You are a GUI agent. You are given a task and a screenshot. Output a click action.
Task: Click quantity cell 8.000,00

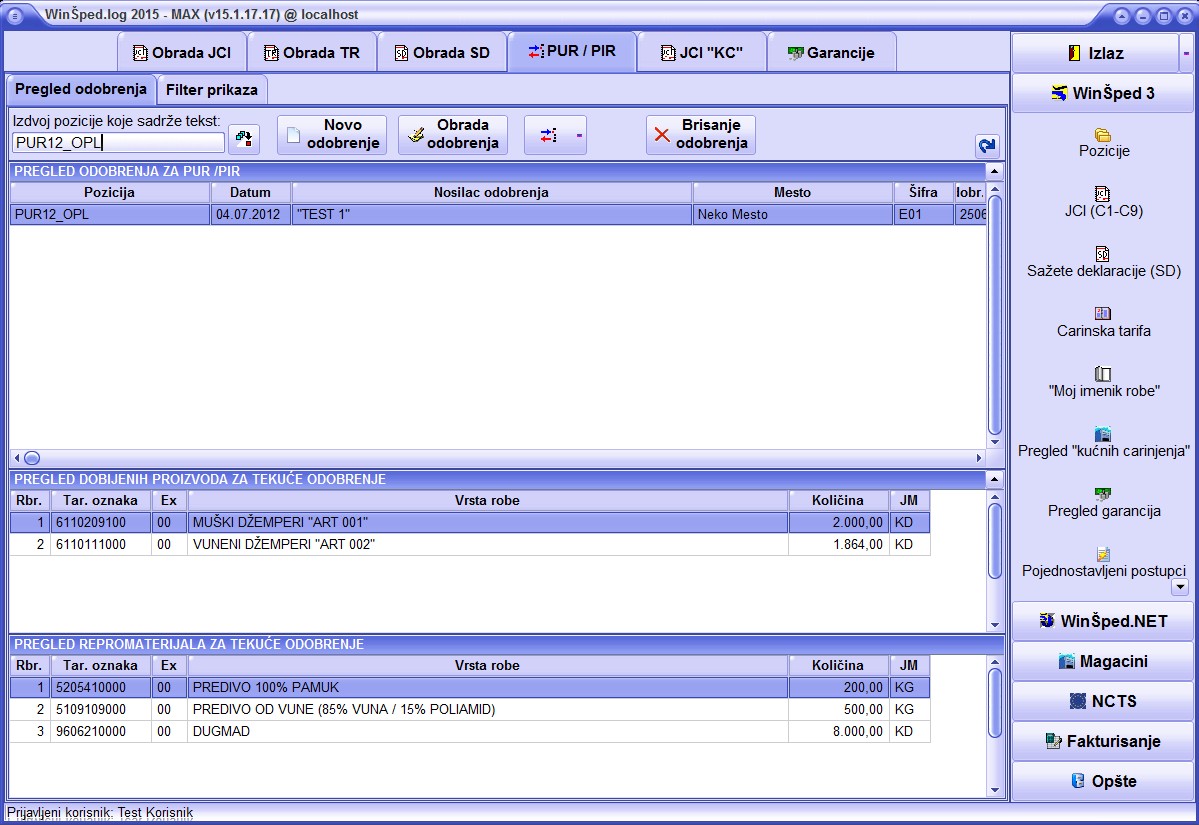pos(838,732)
